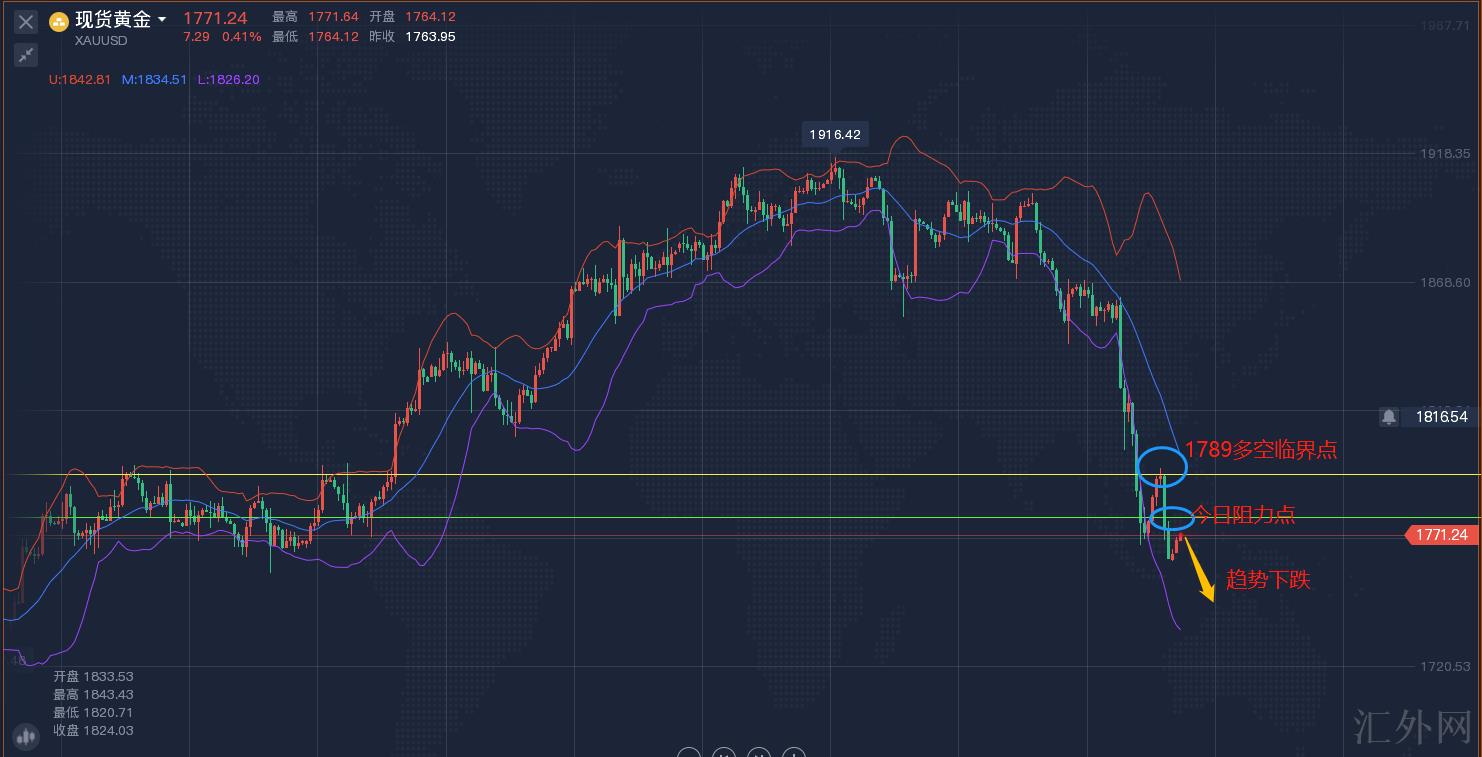Close the chart with the X button
1482x757 pixels.
[x=26, y=22]
